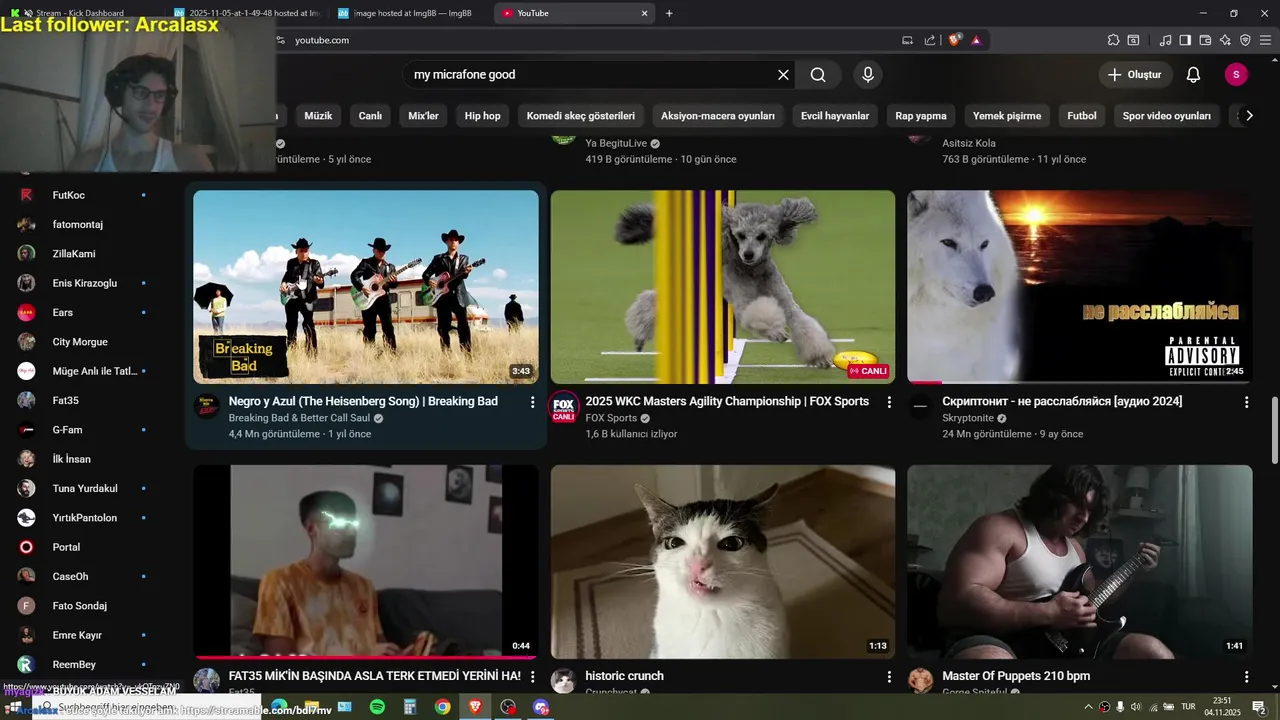Select the Müzik filter chip
Image resolution: width=1280 pixels, height=720 pixels.
point(318,116)
